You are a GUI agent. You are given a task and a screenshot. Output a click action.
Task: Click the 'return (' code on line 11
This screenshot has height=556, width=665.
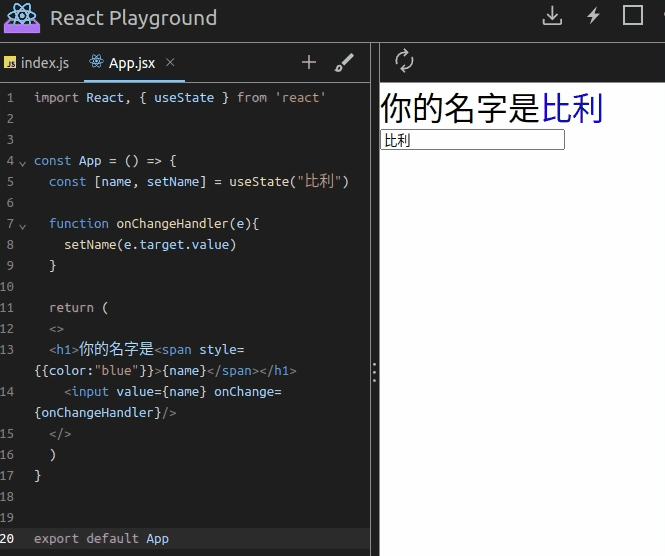[x=78, y=307]
